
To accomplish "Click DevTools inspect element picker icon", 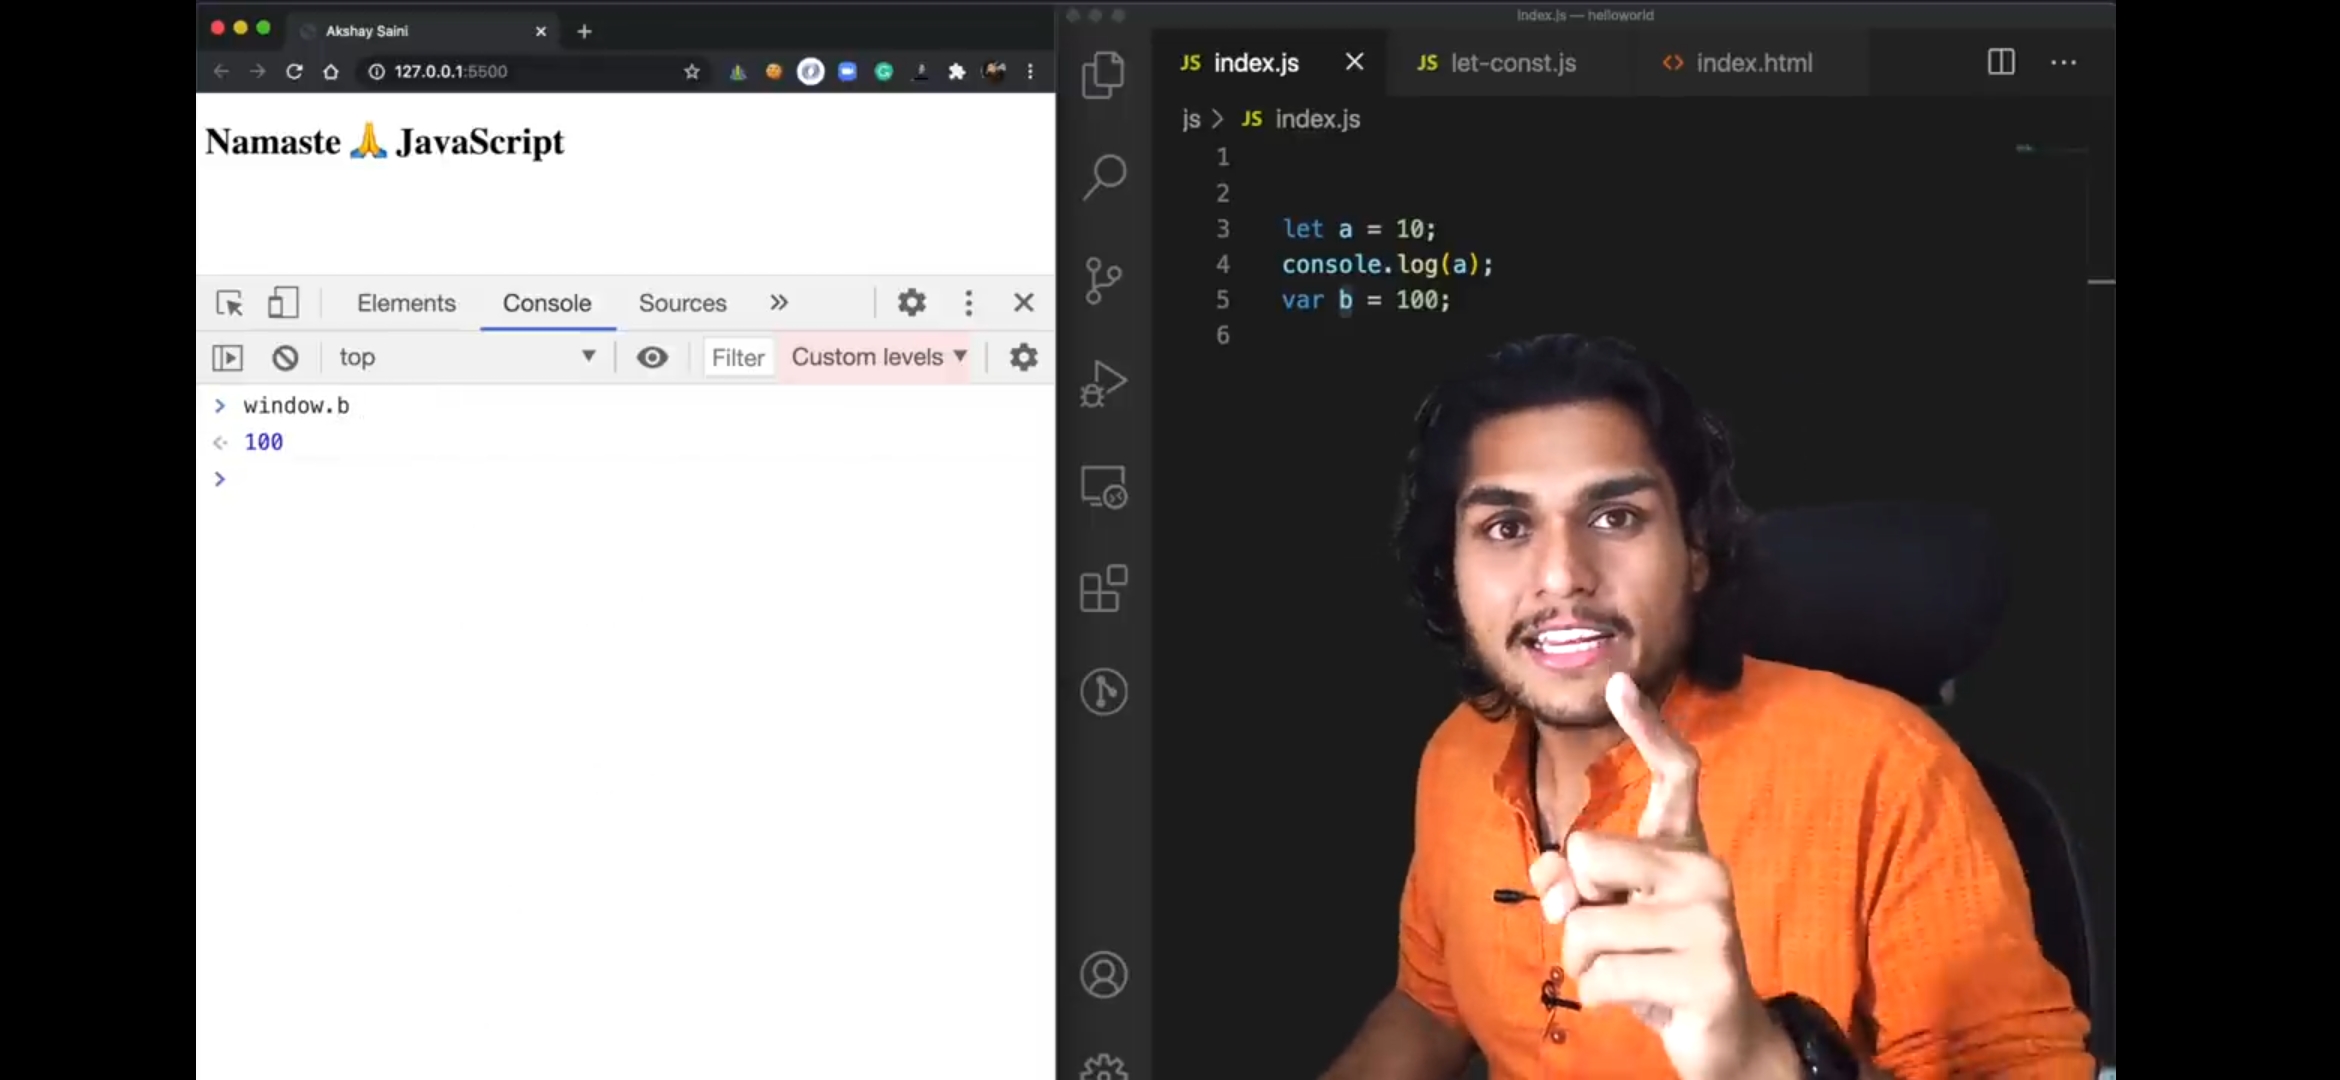I will [x=229, y=303].
